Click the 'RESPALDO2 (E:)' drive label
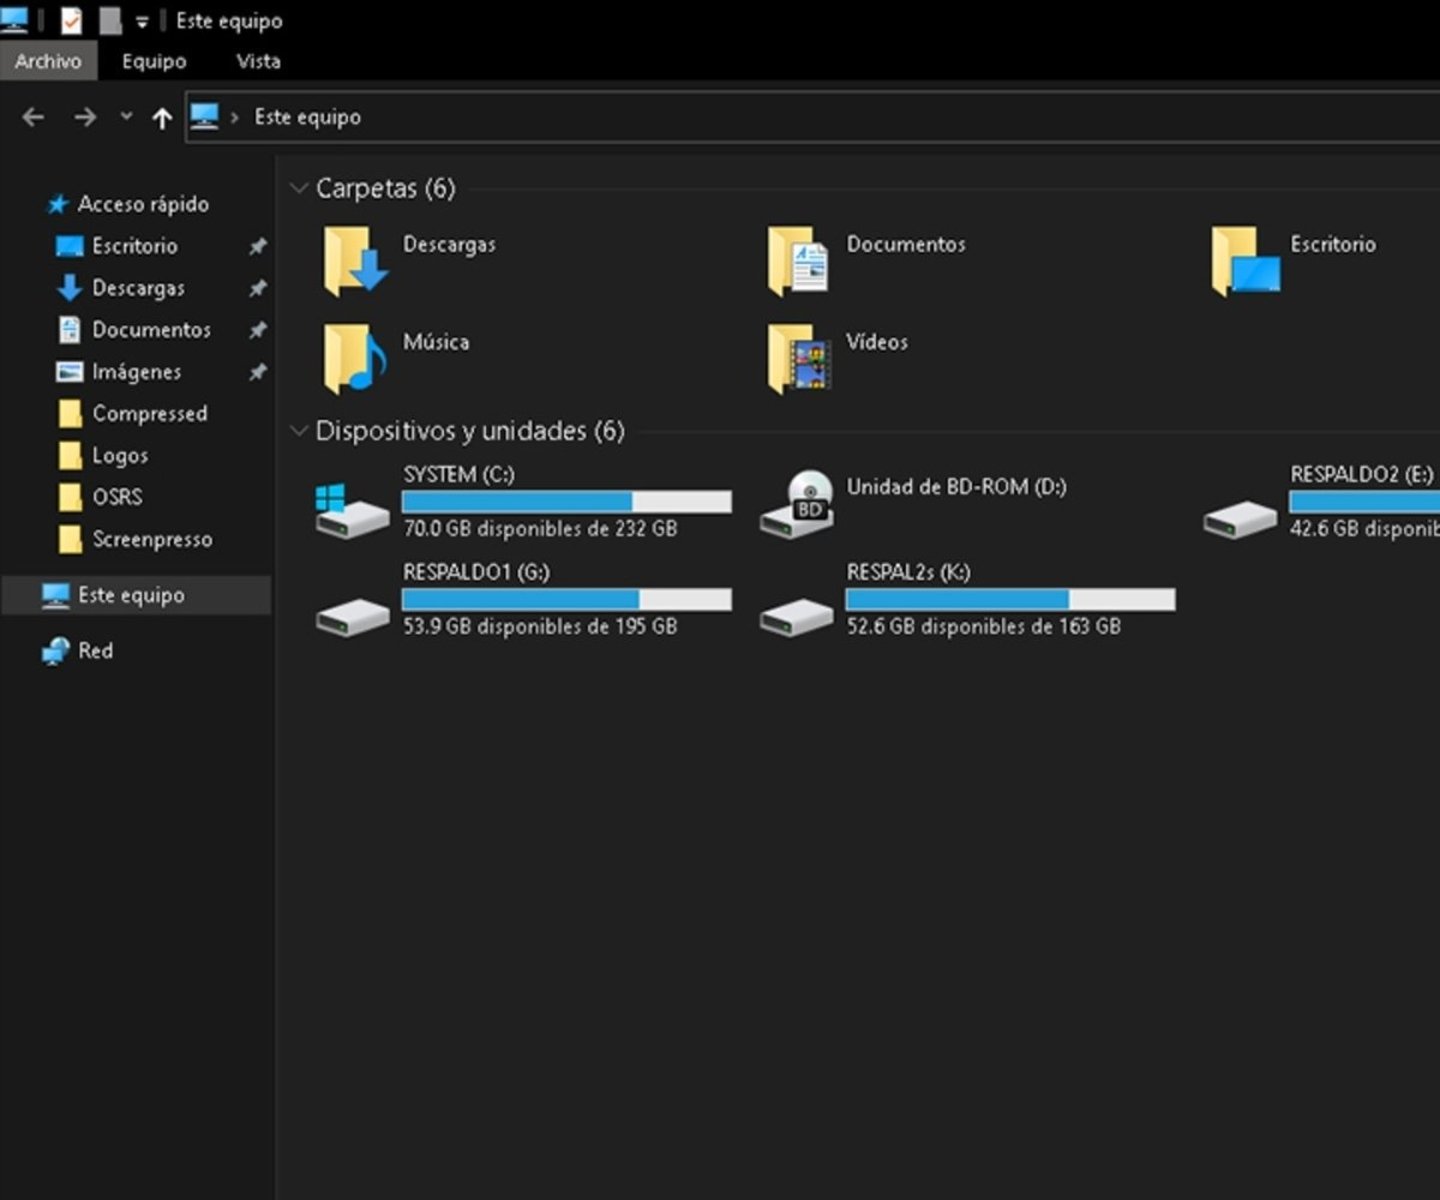 1361,474
